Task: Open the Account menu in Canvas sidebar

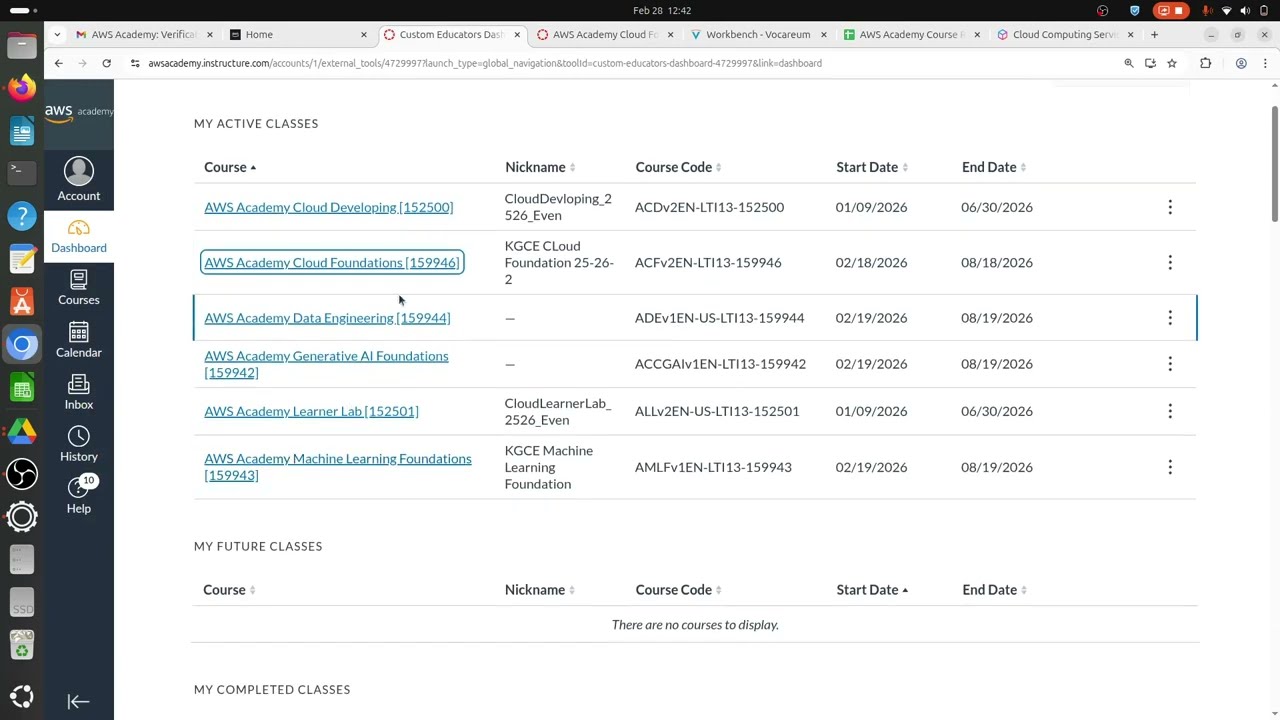Action: 78,180
